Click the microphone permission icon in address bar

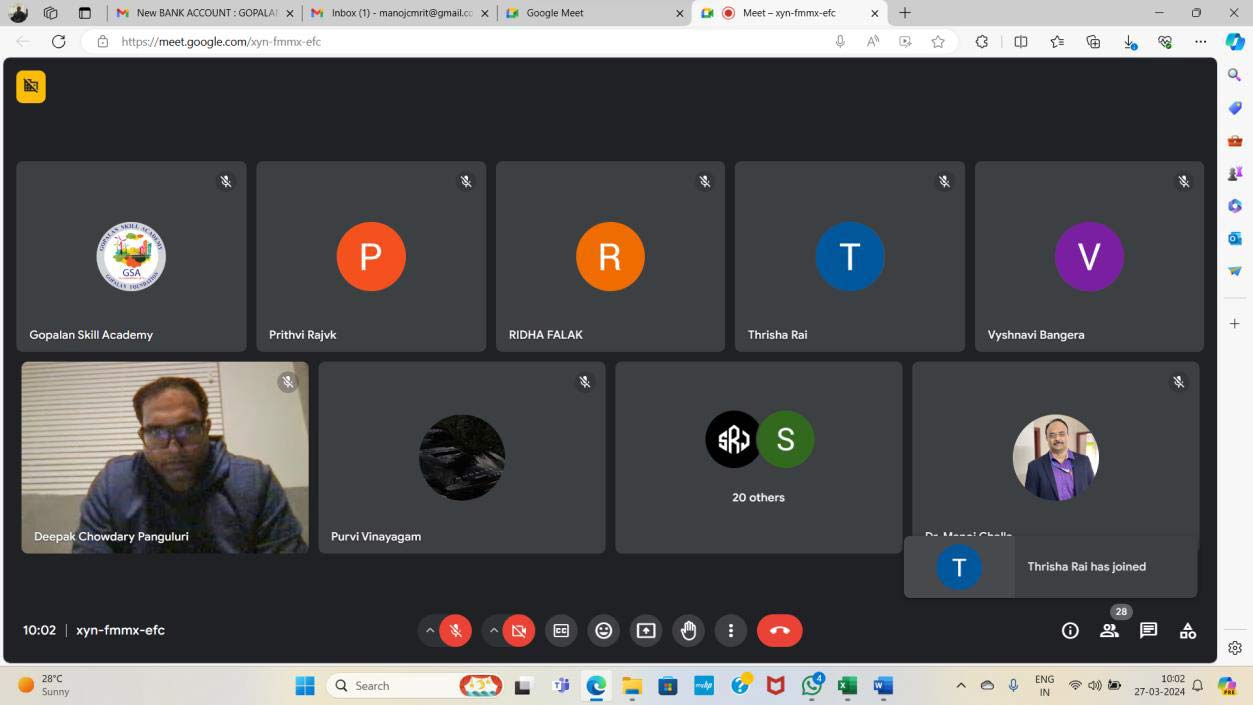(x=840, y=41)
